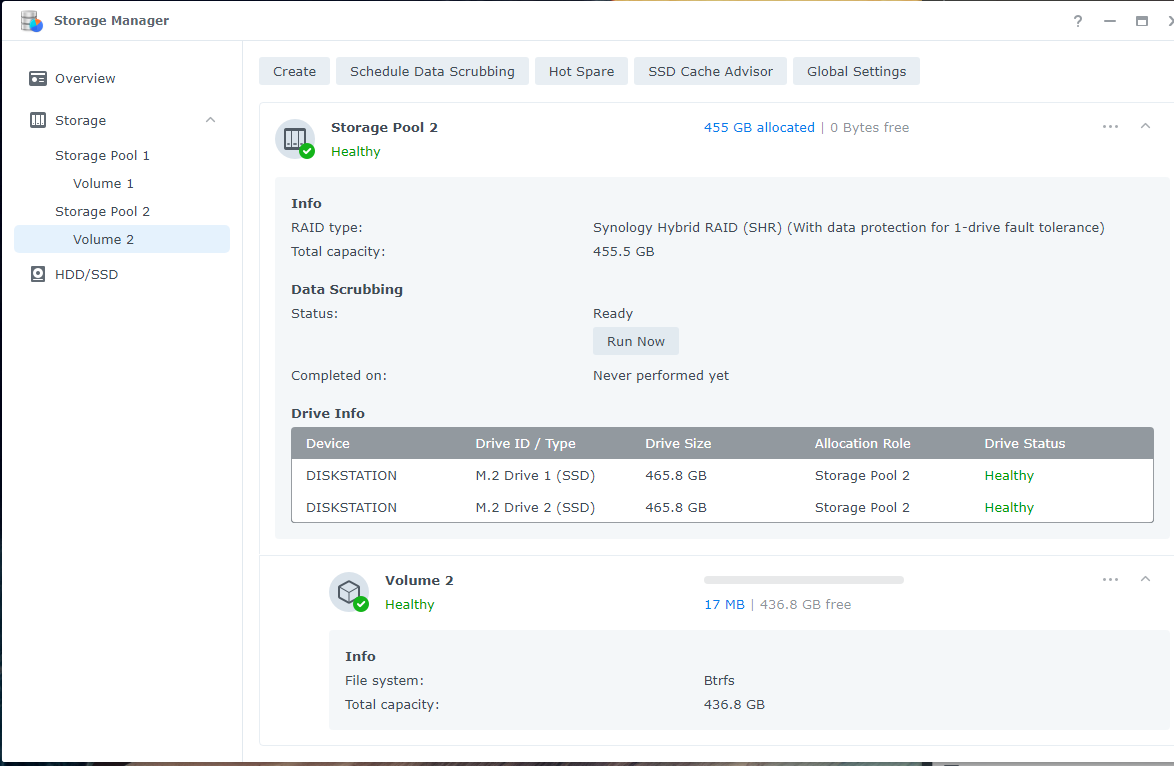Click the HDD/SSD sidebar icon
This screenshot has height=766, width=1174.
coord(37,275)
